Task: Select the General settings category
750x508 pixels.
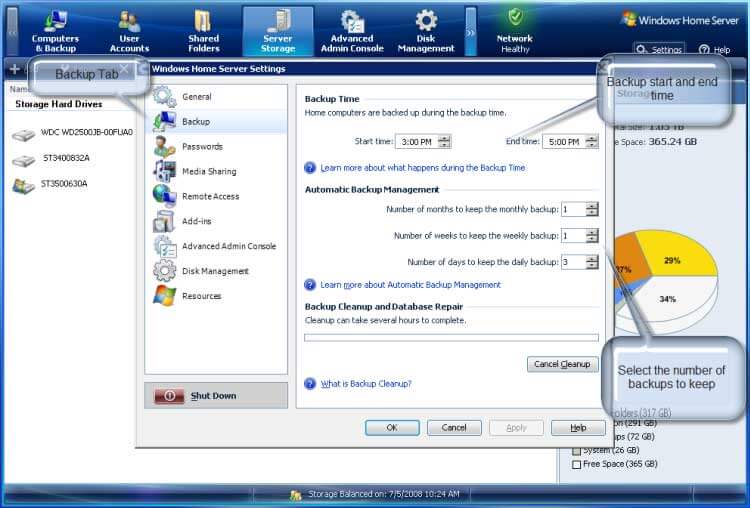Action: (216, 97)
